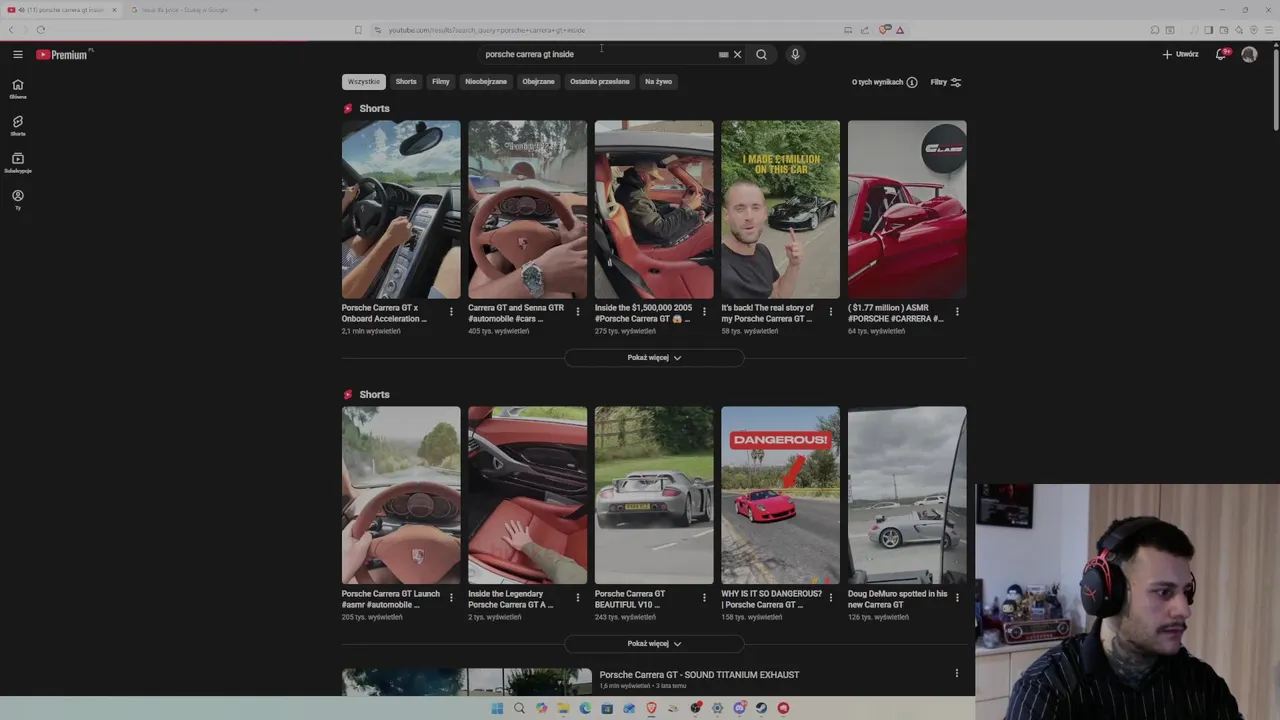Select the Filmy filter chip
This screenshot has height=720, width=1280.
[x=441, y=82]
